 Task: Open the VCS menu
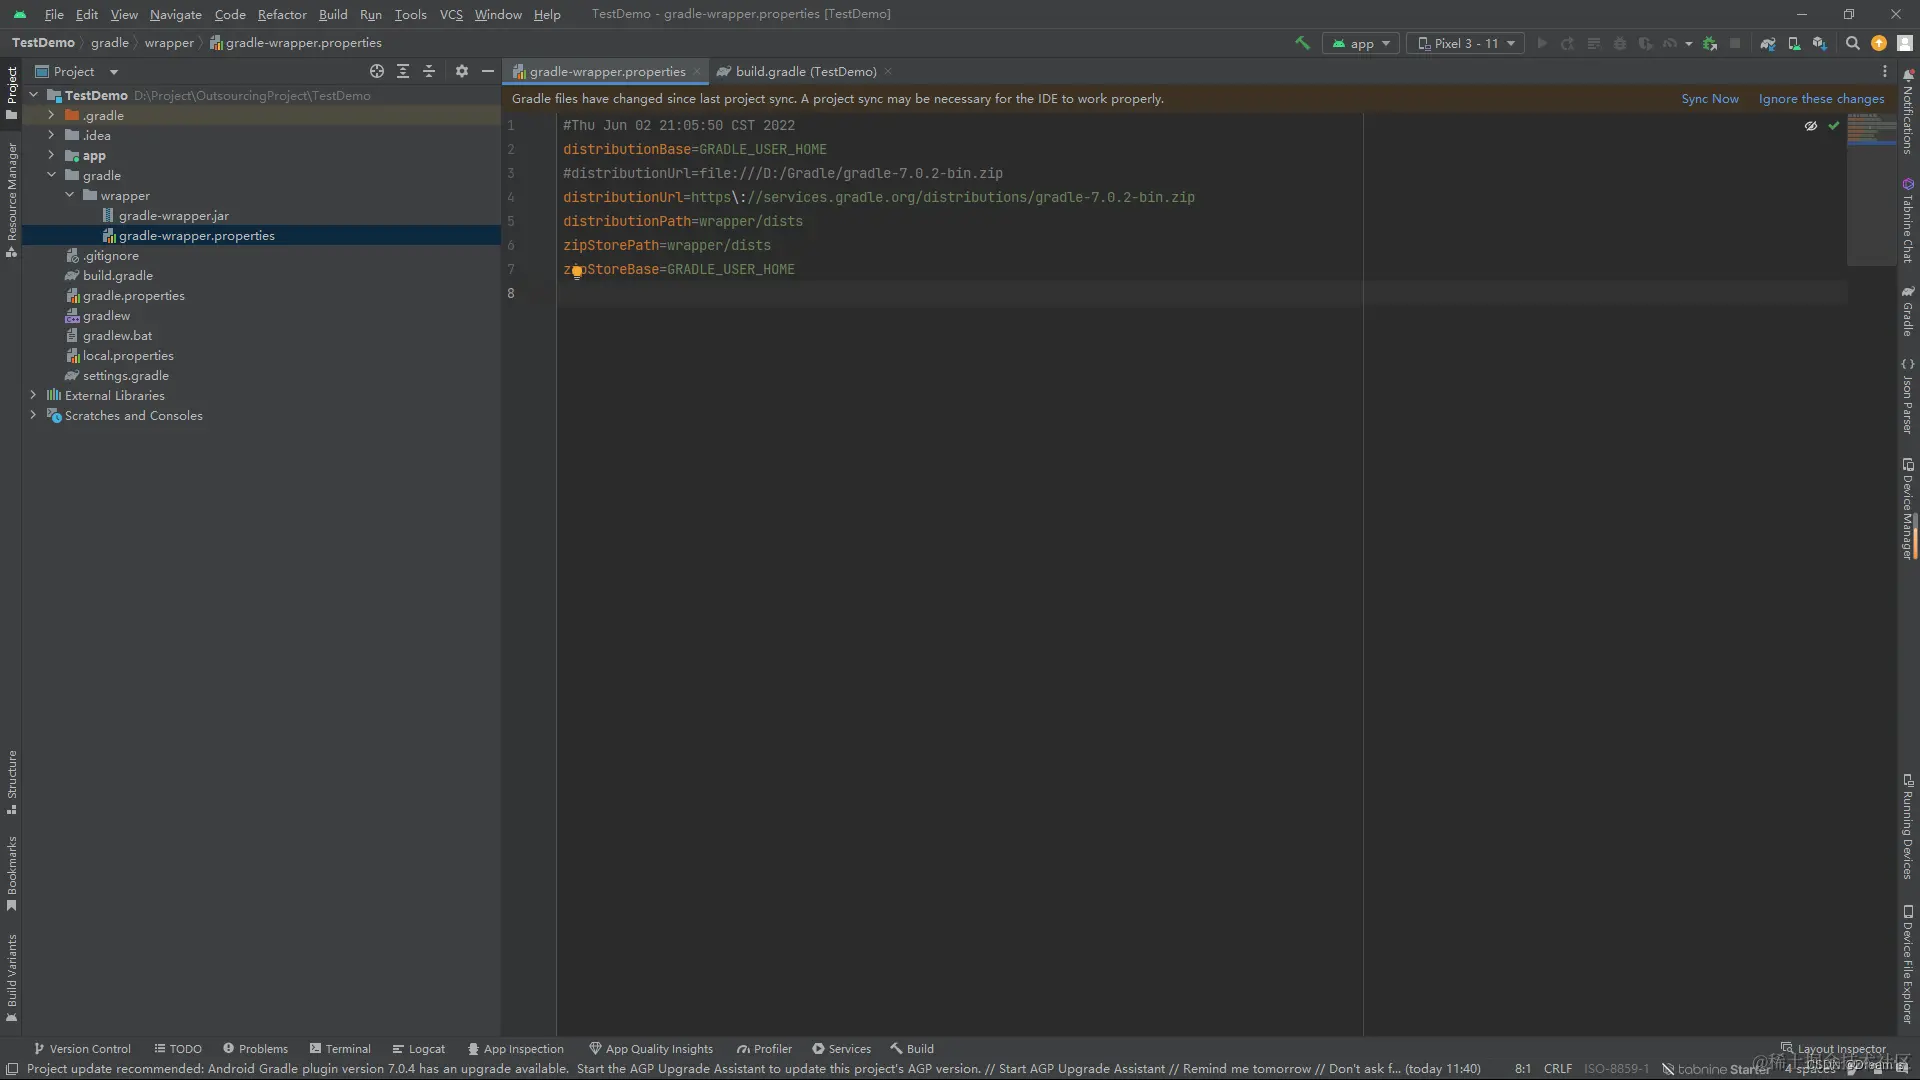451,14
